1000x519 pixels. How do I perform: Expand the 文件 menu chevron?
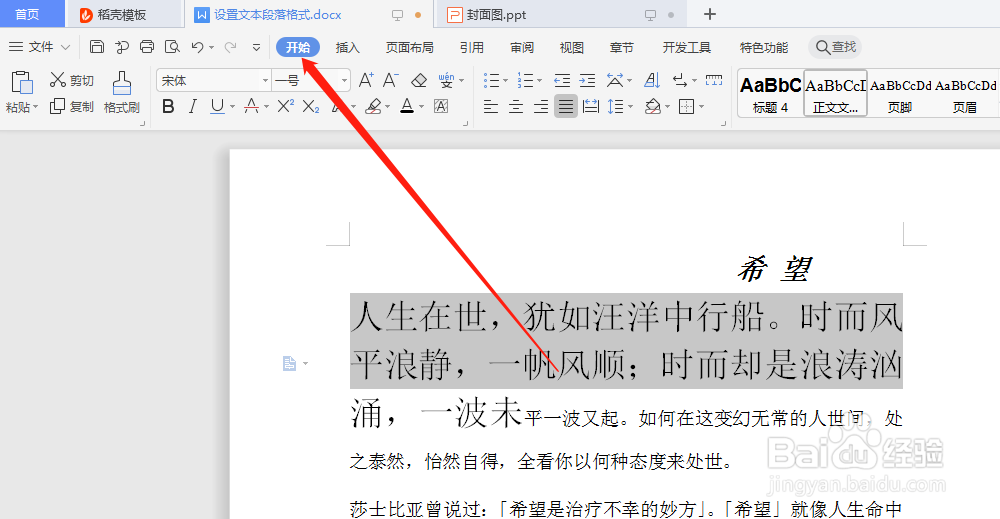click(65, 47)
